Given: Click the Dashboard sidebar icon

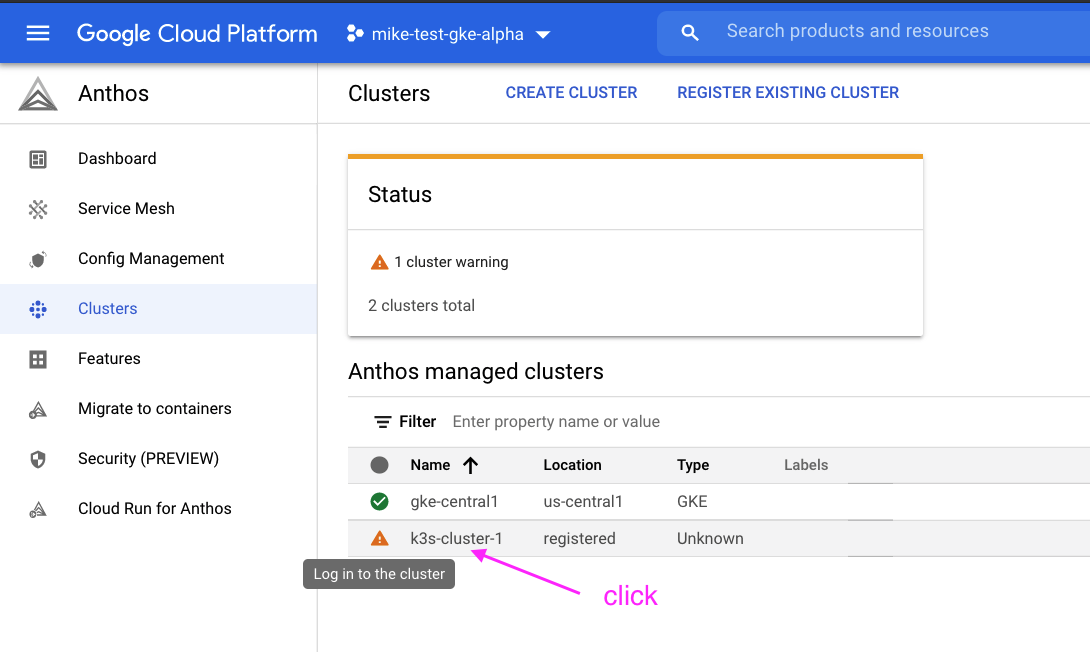Looking at the screenshot, I should pos(38,159).
